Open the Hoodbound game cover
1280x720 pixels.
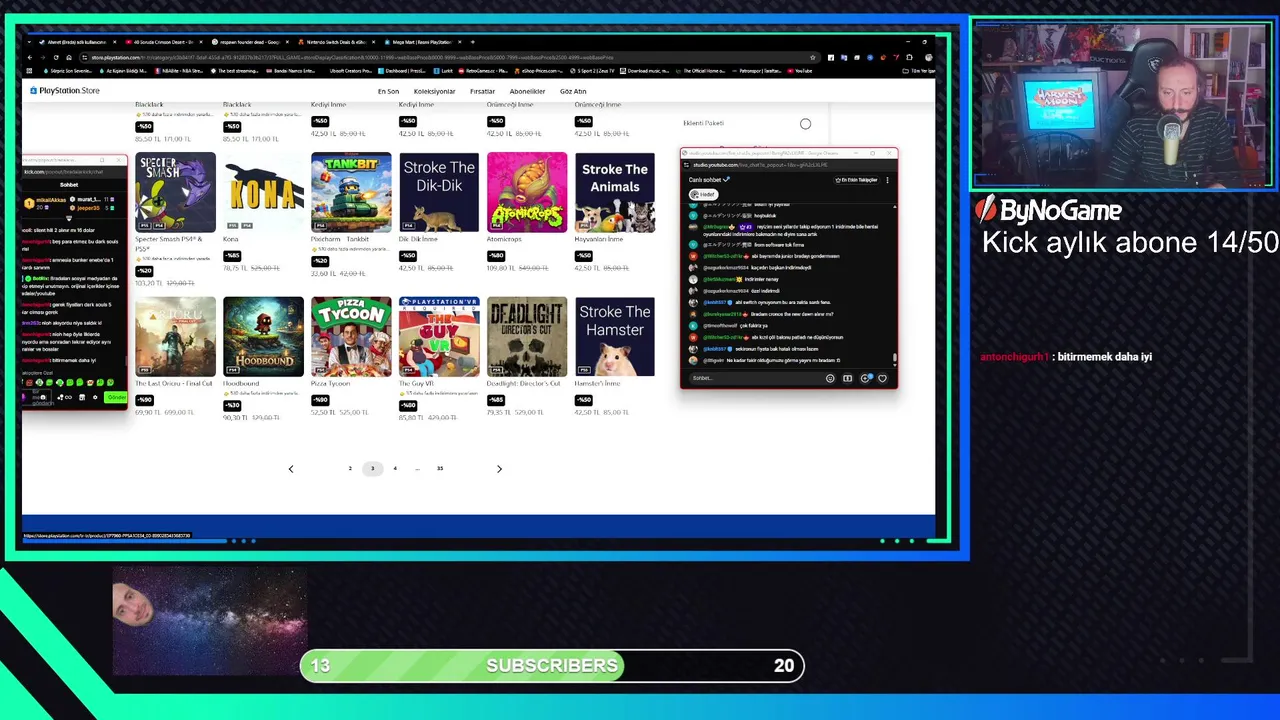pyautogui.click(x=263, y=336)
